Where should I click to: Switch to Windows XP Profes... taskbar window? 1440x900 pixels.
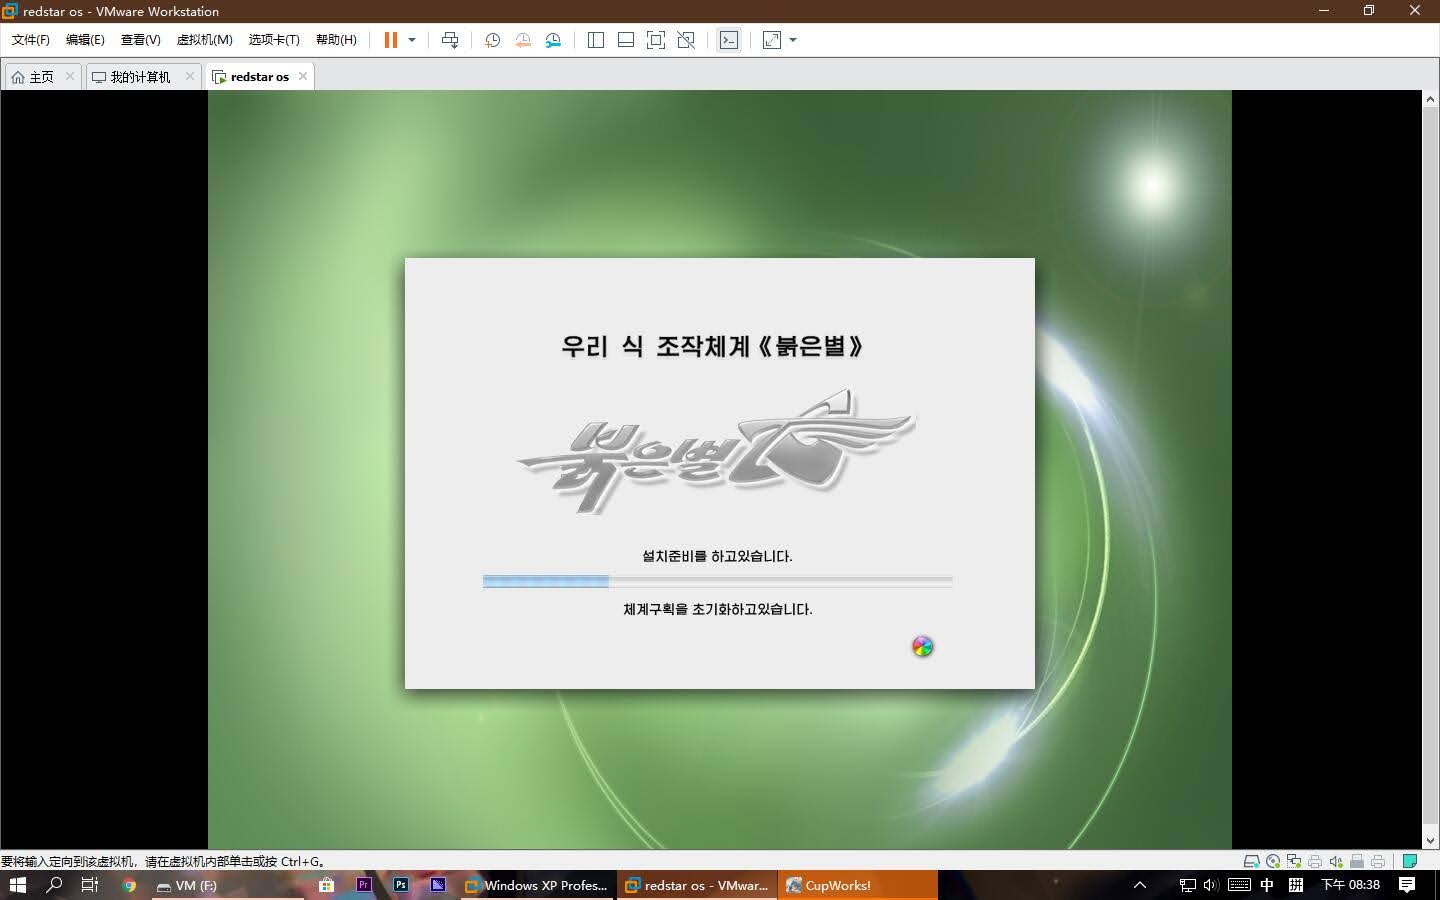tap(536, 885)
